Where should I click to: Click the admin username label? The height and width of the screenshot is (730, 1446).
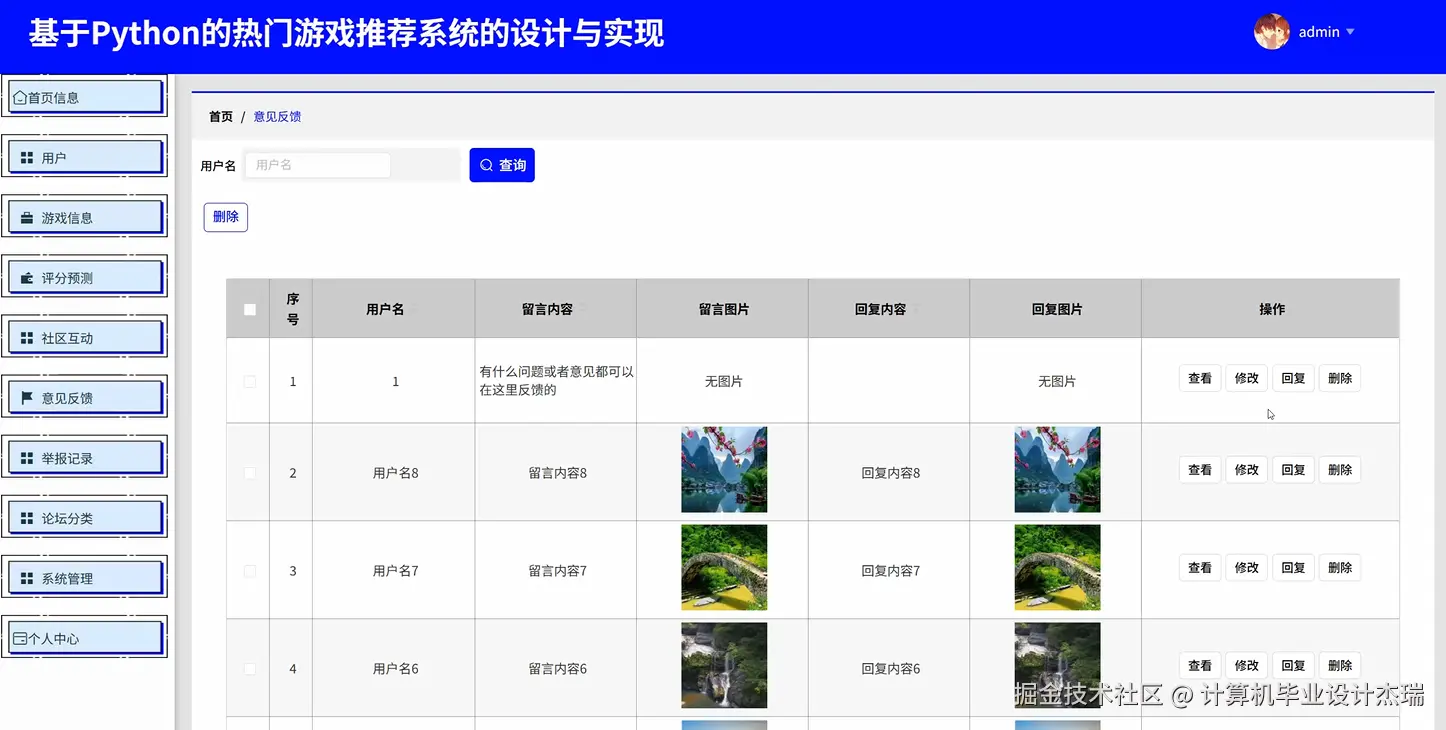(x=1319, y=32)
